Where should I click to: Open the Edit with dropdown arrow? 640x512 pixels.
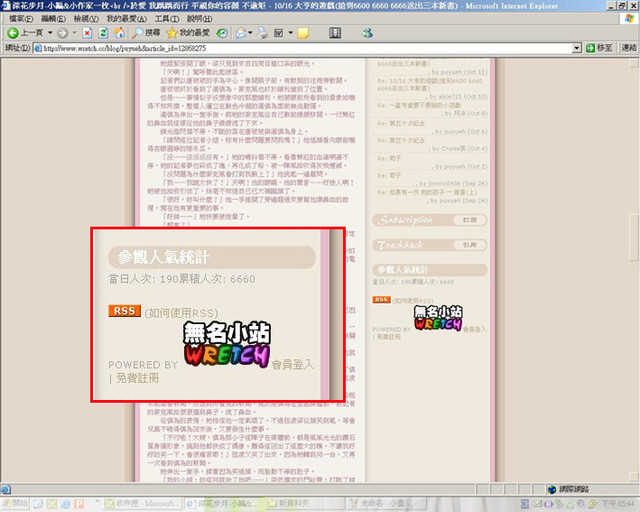[x=291, y=33]
